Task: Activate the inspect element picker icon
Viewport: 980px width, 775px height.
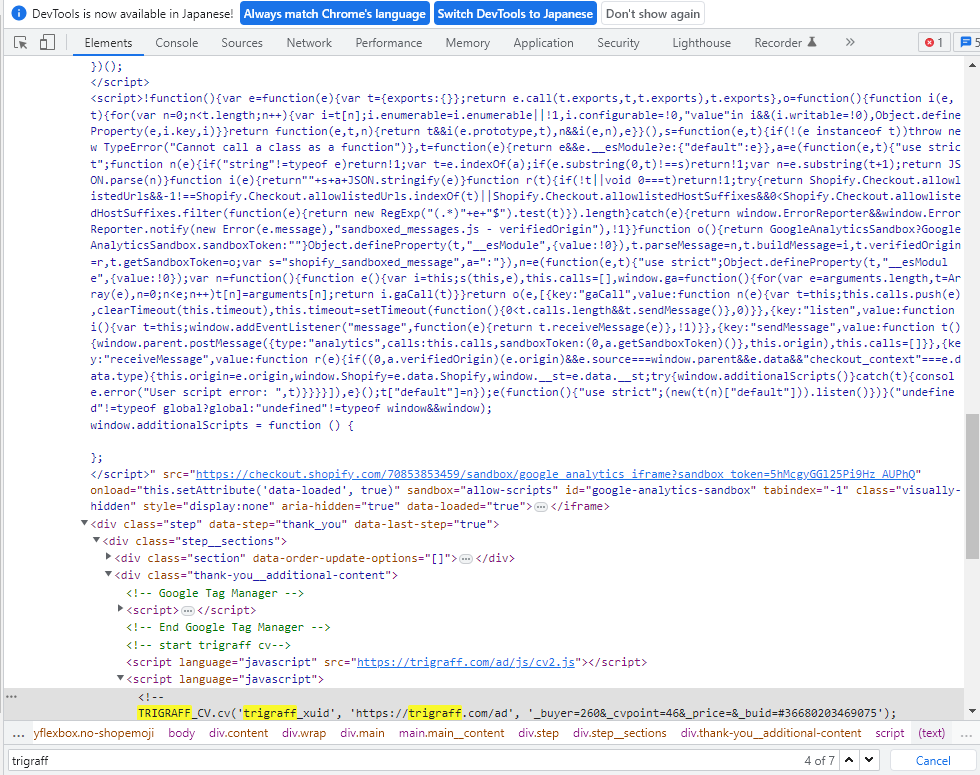Action: 21,43
